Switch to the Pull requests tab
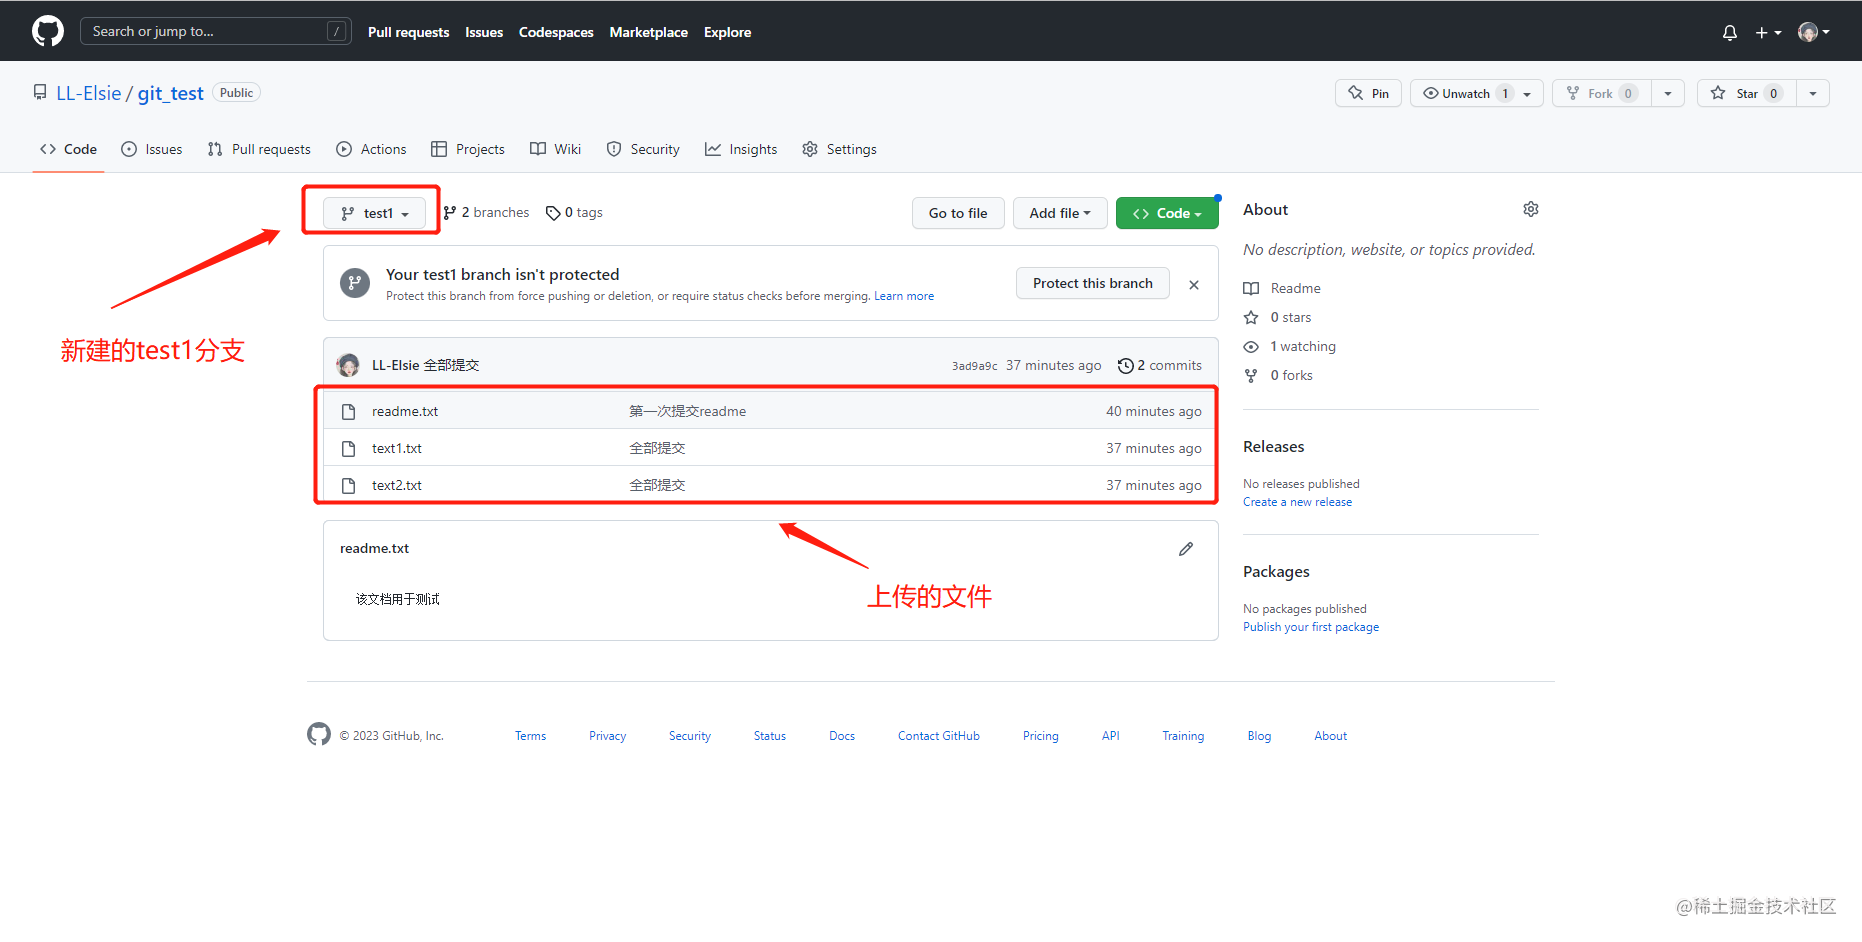1862x942 pixels. coord(258,148)
